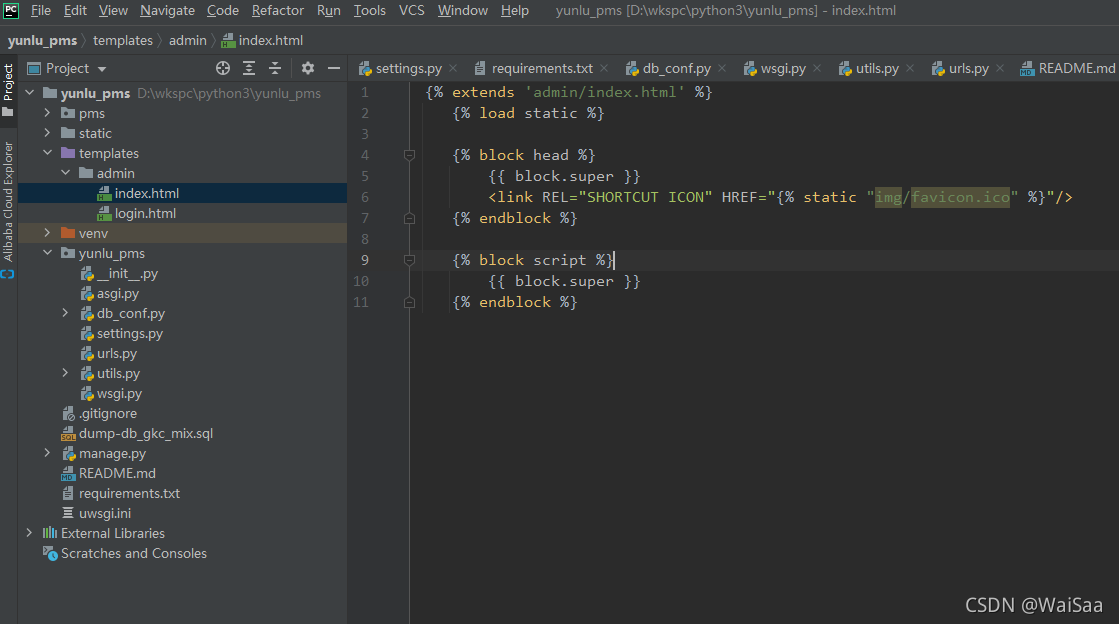Viewport: 1119px width, 624px height.
Task: Open the Project view dropdown
Action: coord(102,69)
